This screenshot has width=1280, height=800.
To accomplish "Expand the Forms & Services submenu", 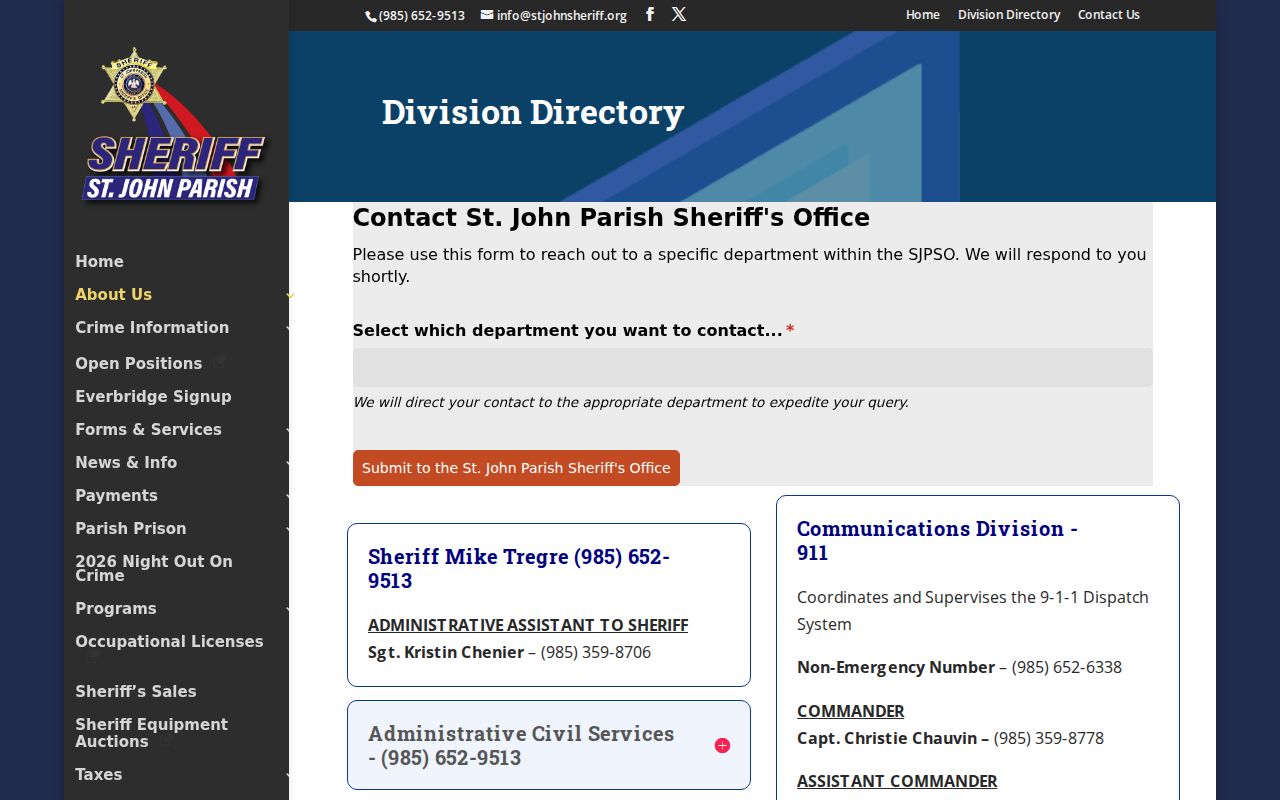I will 289,430.
